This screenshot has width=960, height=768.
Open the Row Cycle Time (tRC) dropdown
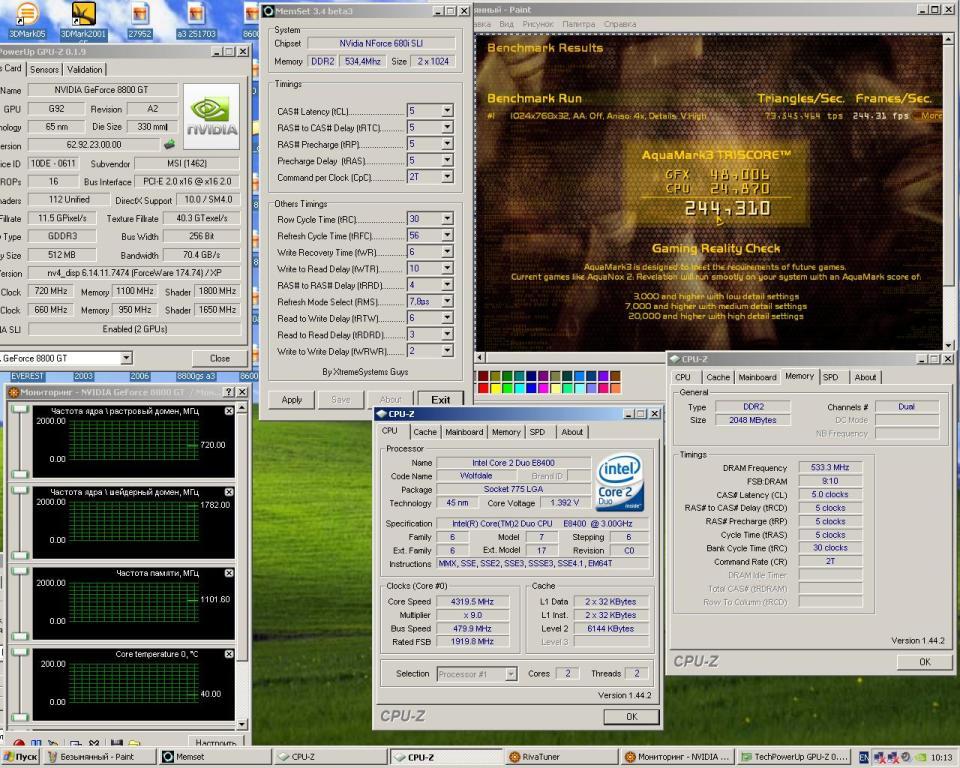pyautogui.click(x=448, y=219)
